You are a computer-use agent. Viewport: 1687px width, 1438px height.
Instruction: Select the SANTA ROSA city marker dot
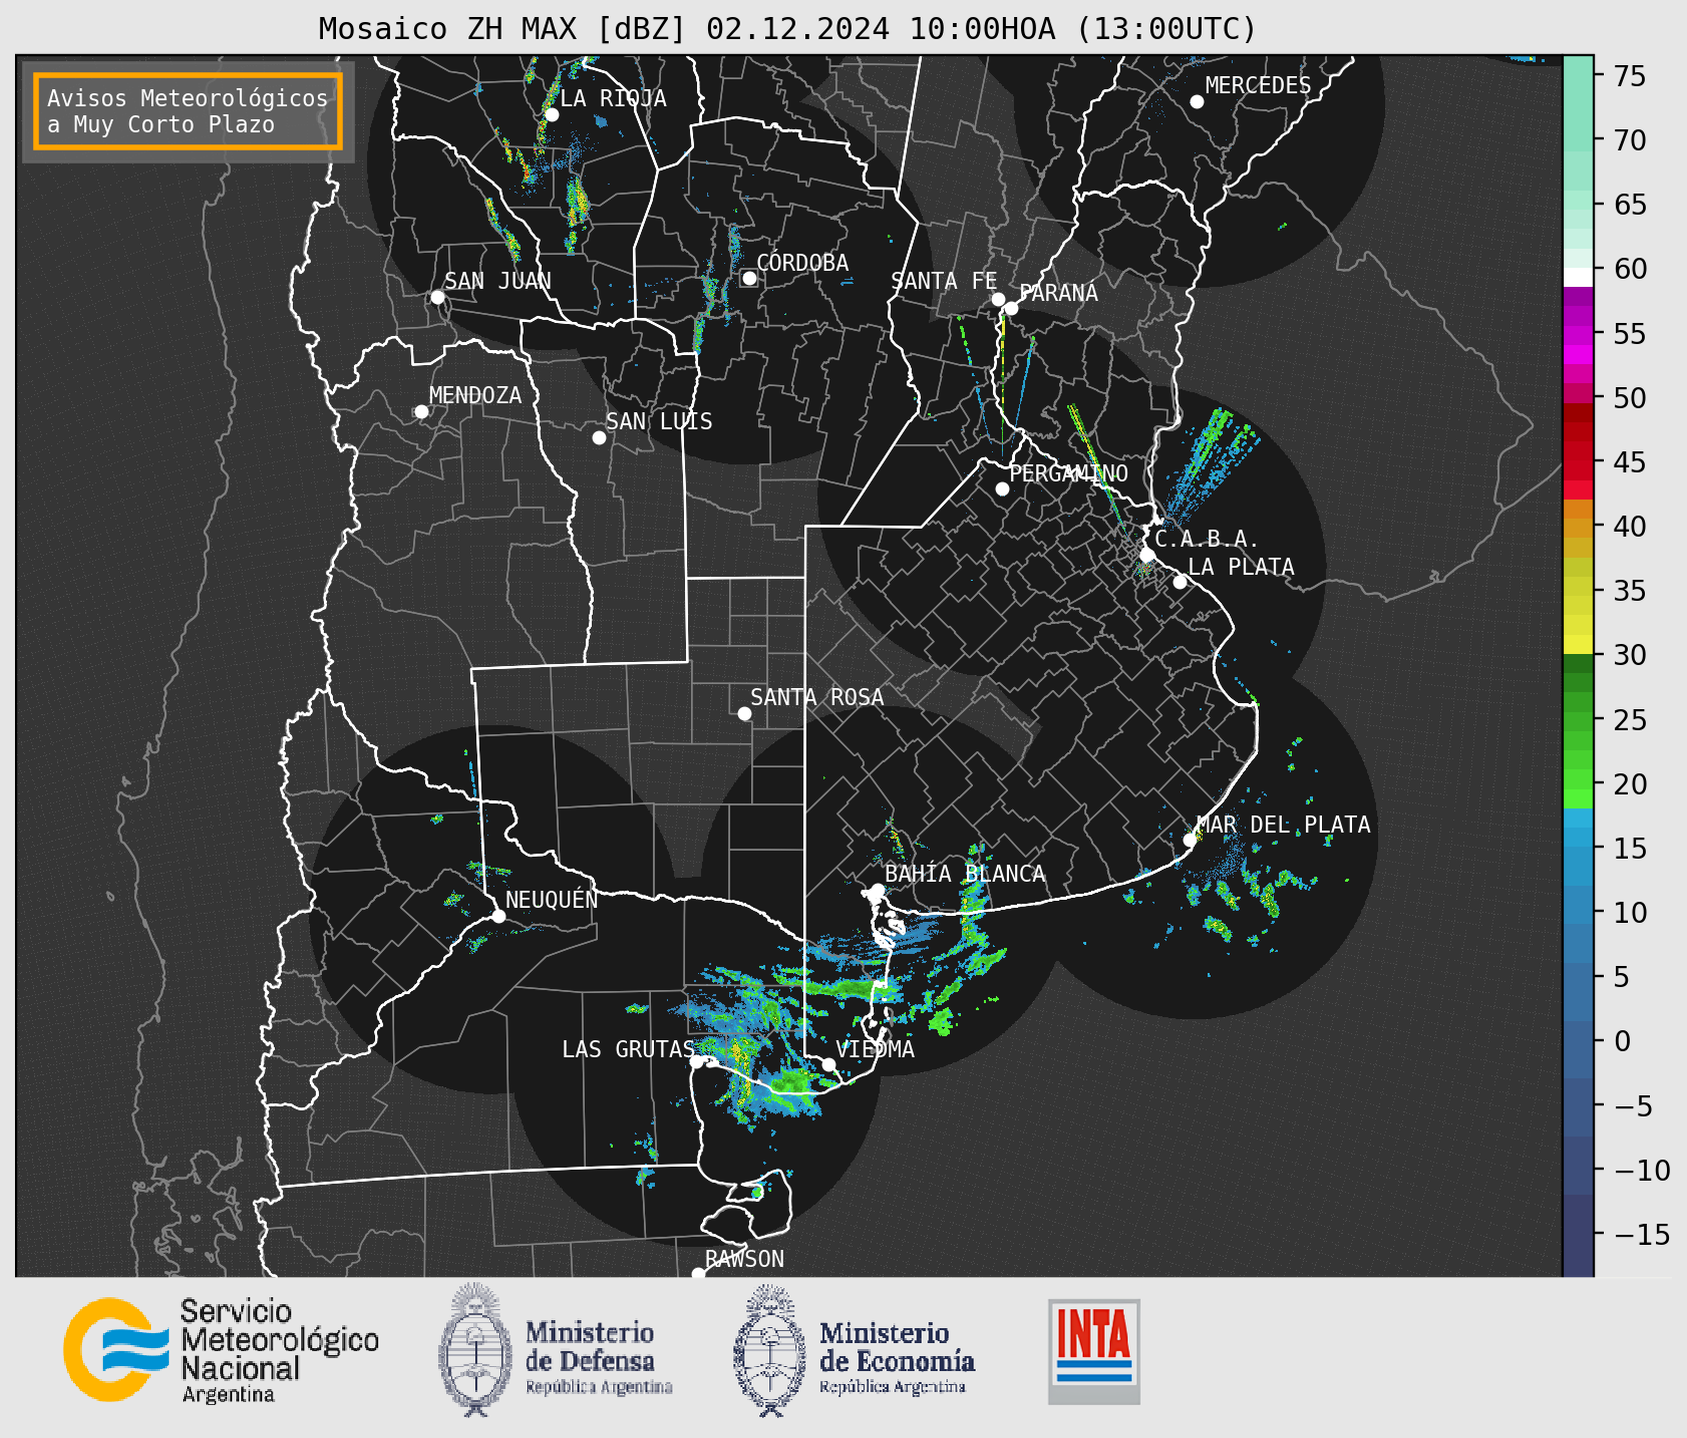[744, 713]
